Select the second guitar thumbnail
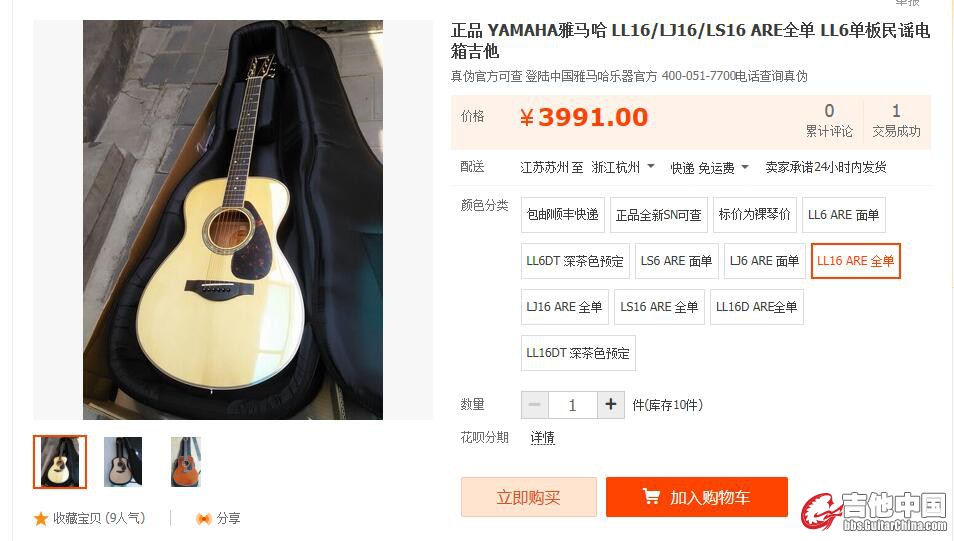The width and height of the screenshot is (954, 541). [x=123, y=462]
